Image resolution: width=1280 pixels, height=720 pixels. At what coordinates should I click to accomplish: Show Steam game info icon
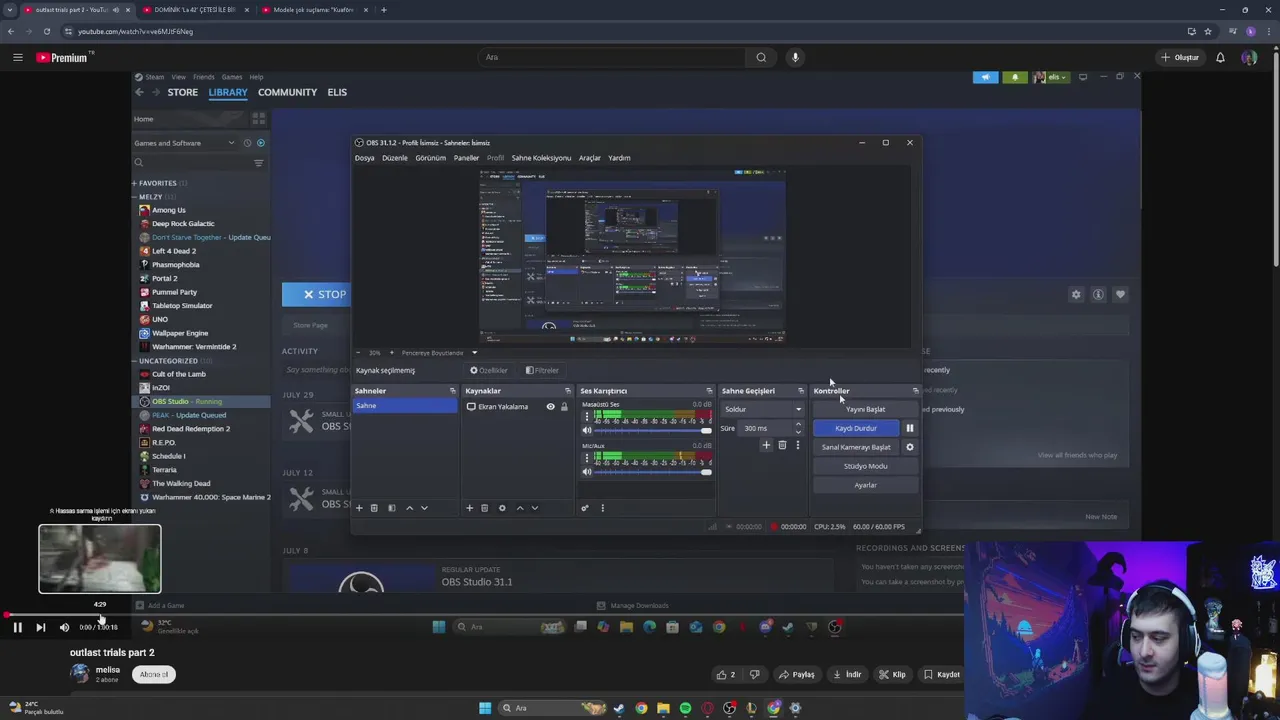pyautogui.click(x=1098, y=294)
